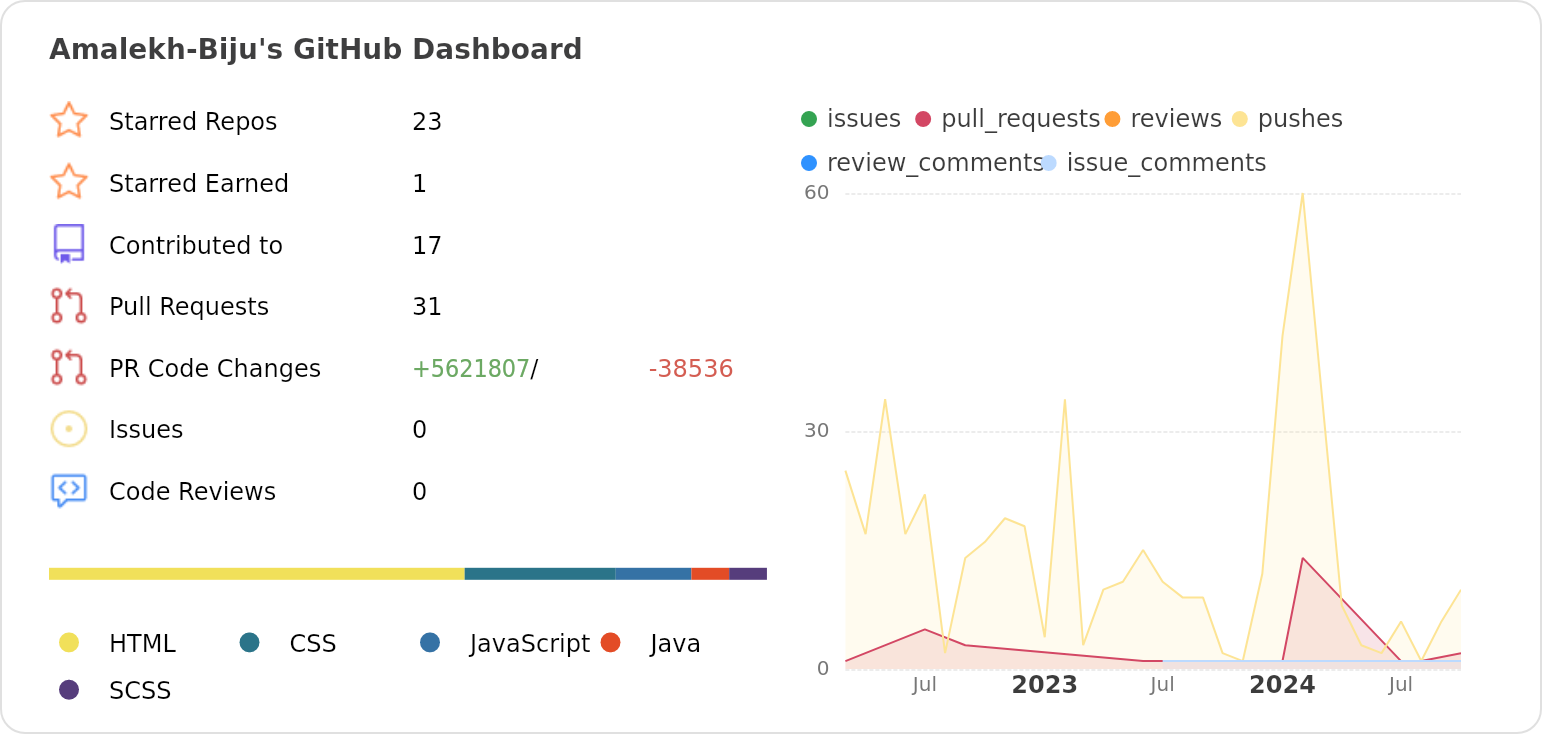This screenshot has height=734, width=1542.
Task: Click the Java language label
Action: pos(675,644)
